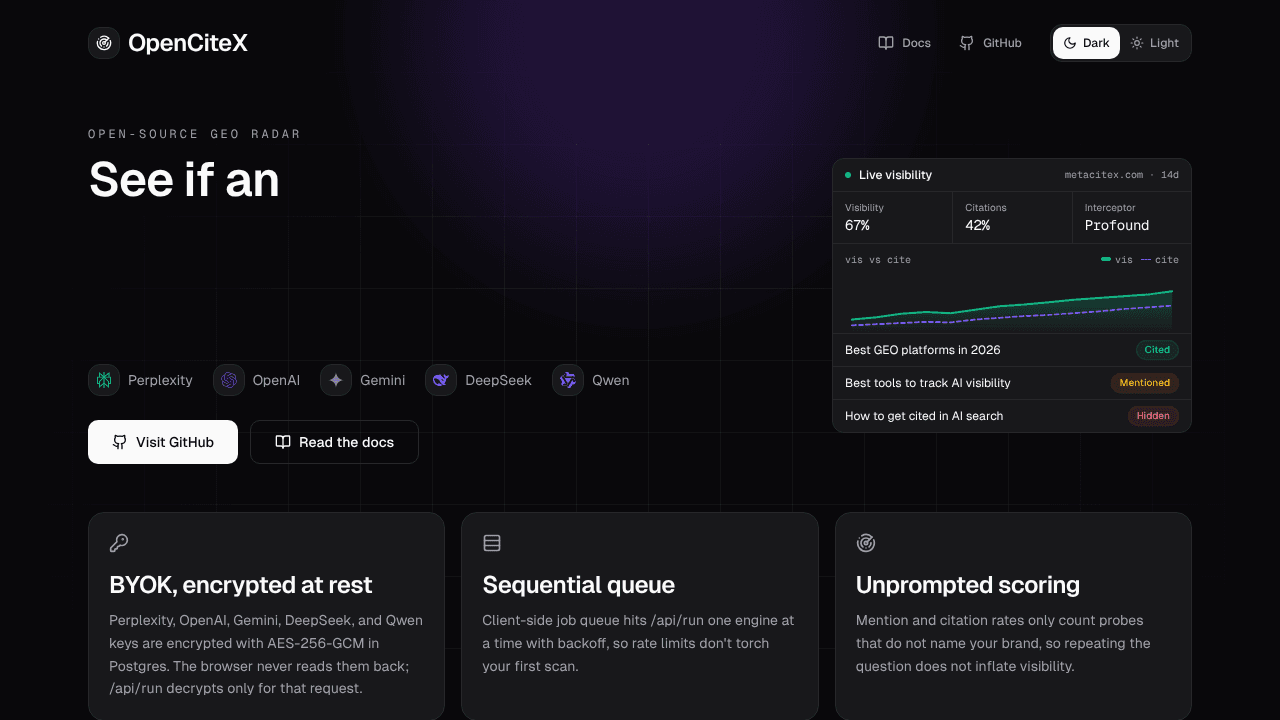Switch to Light theme
The image size is (1280, 720).
click(x=1155, y=43)
